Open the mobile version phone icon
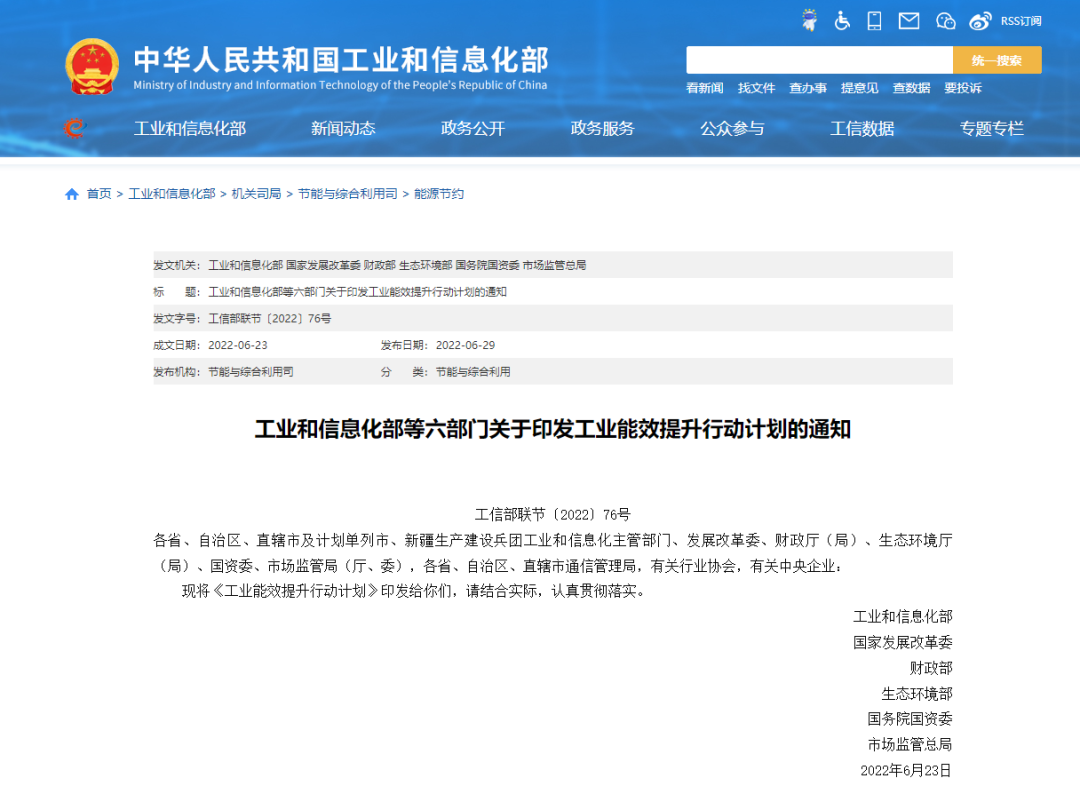1080x802 pixels. pos(874,21)
